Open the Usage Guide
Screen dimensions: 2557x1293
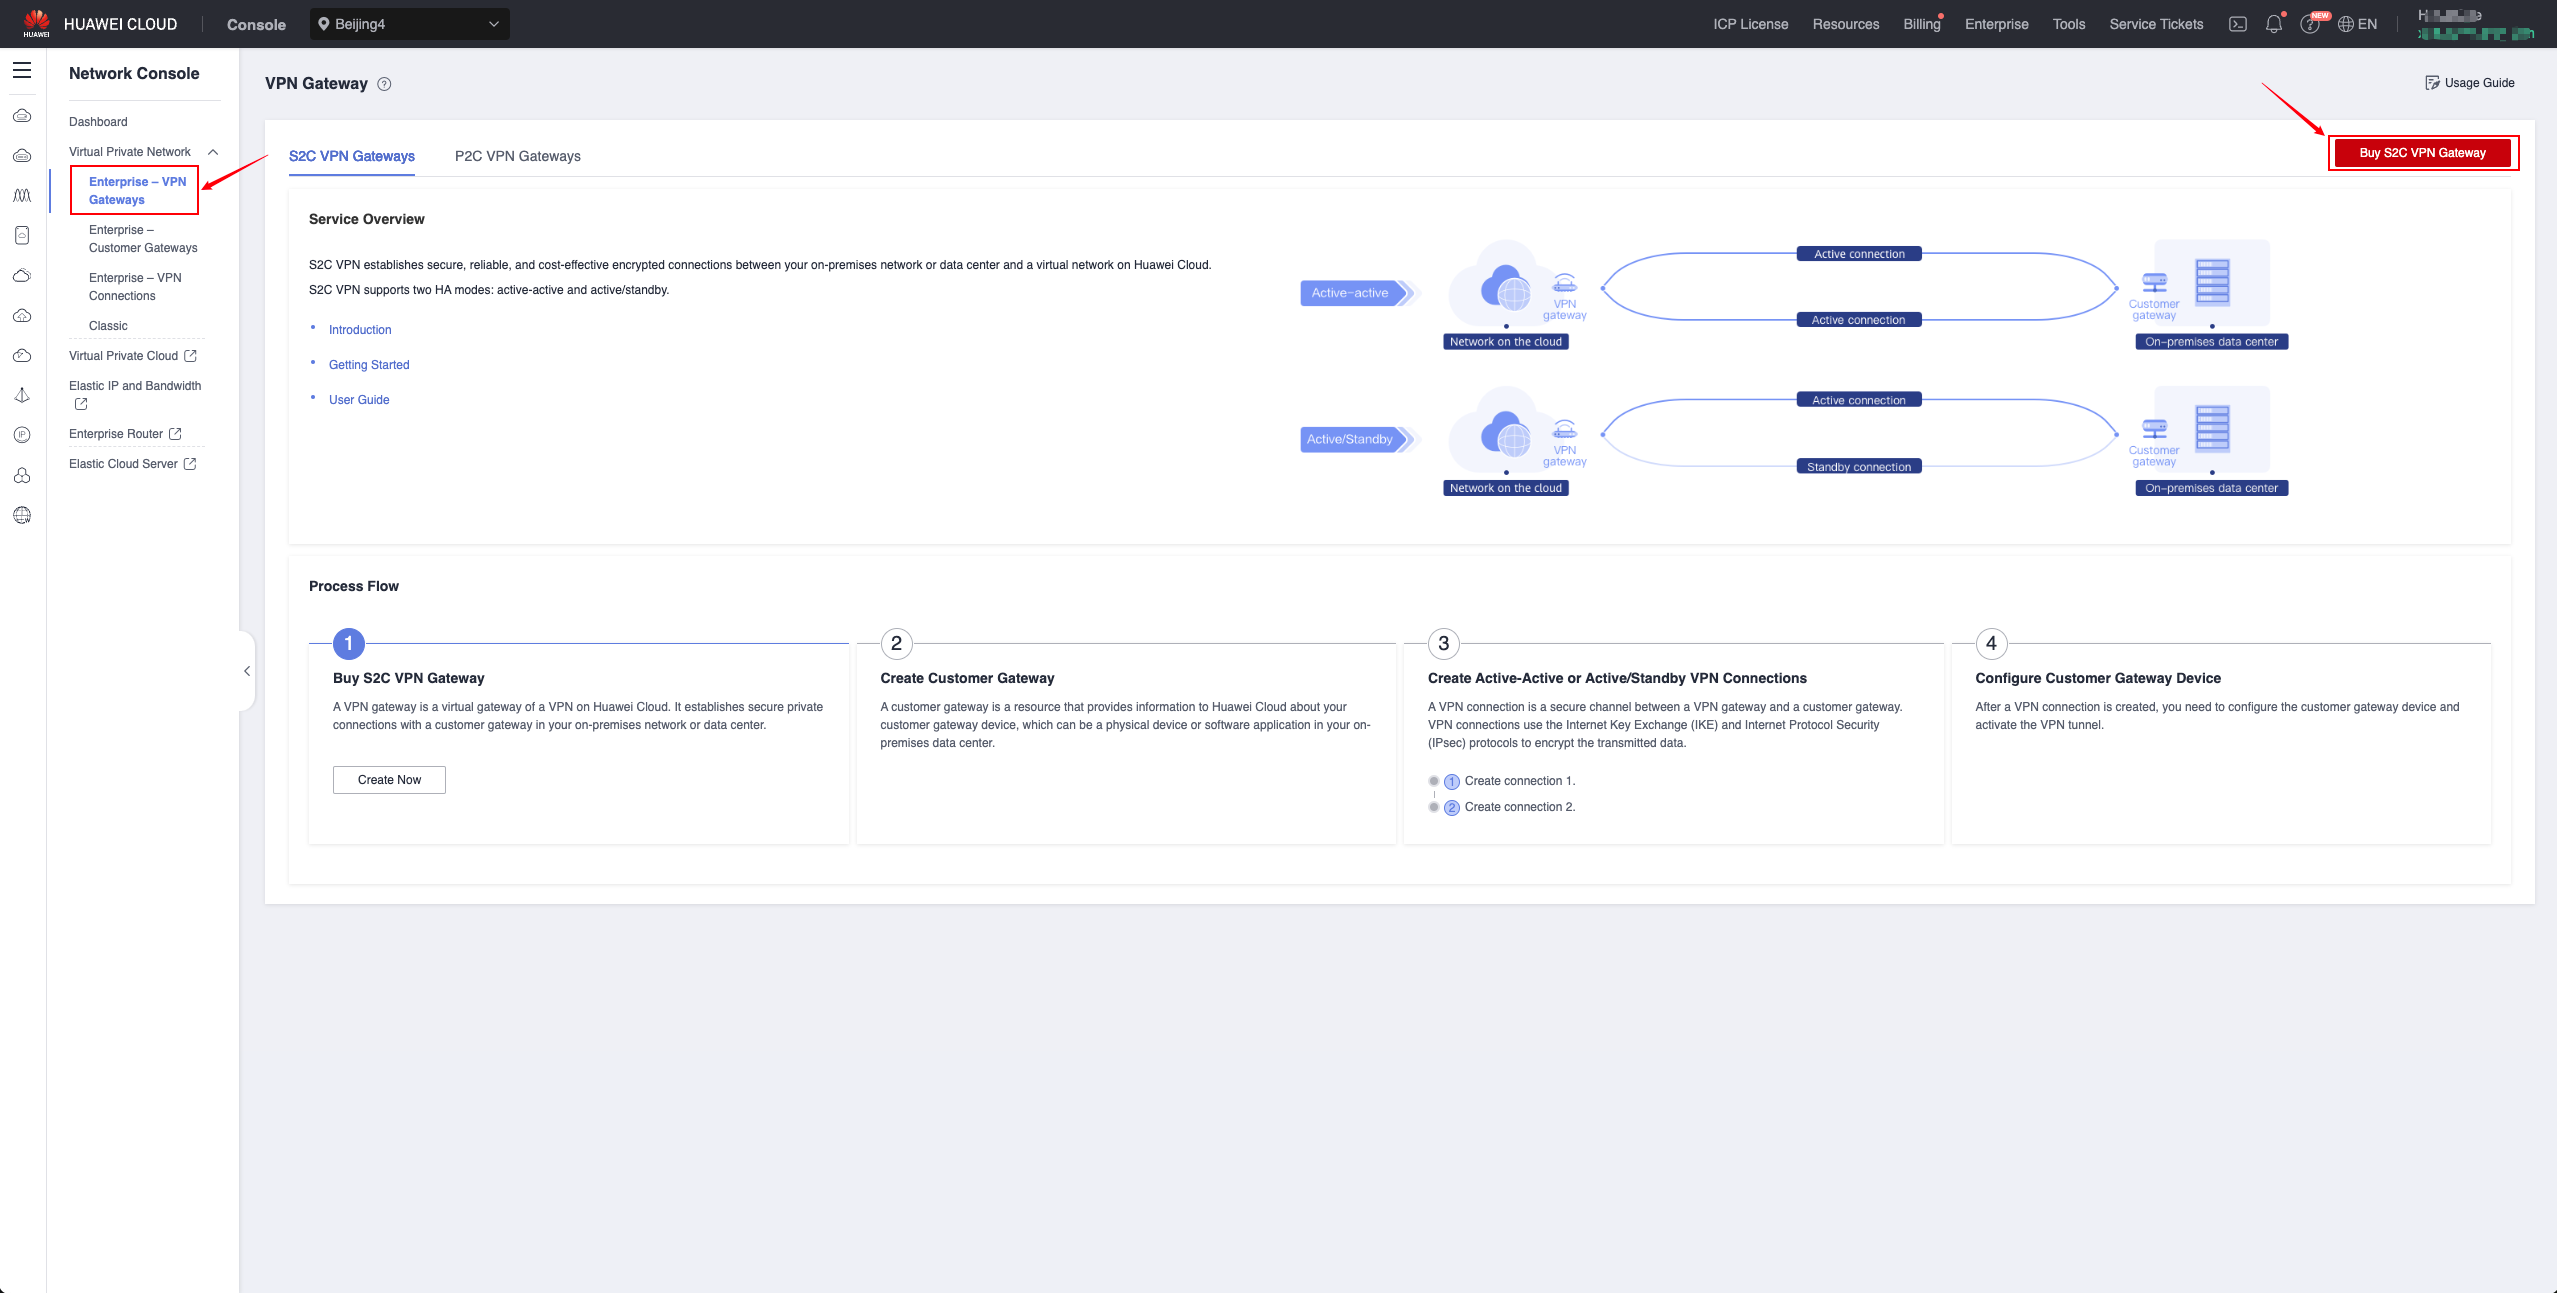pos(2469,83)
